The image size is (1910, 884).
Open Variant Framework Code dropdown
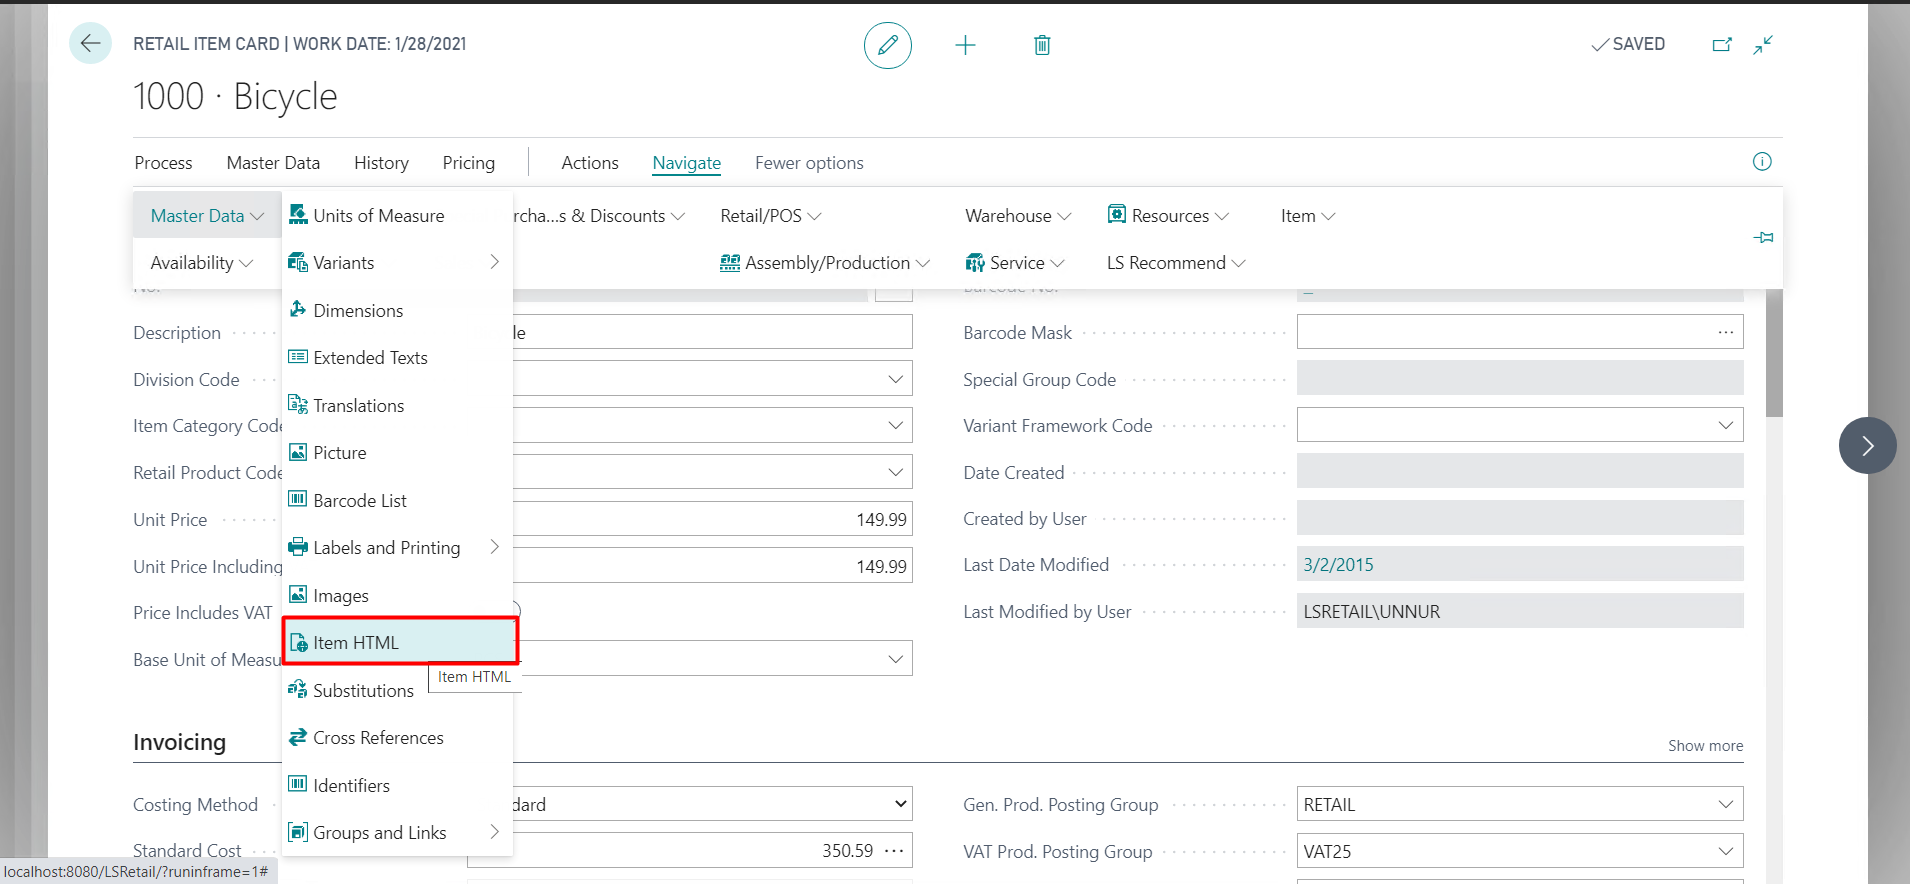pyautogui.click(x=1725, y=425)
